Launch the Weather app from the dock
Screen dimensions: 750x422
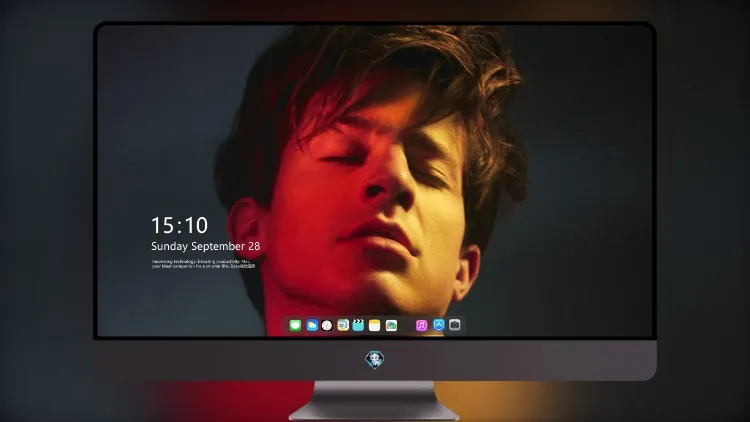[312, 325]
